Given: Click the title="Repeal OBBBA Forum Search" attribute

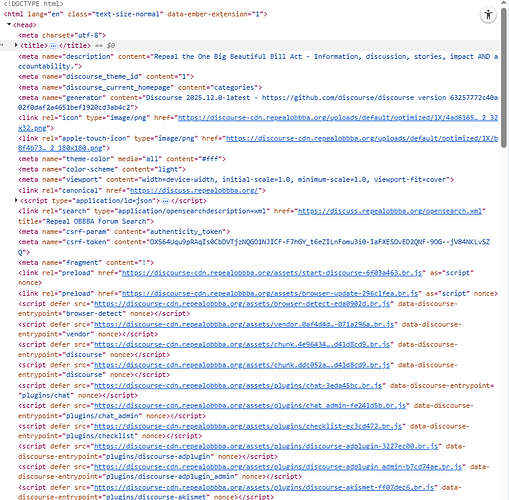Looking at the screenshot, I should point(84,221).
